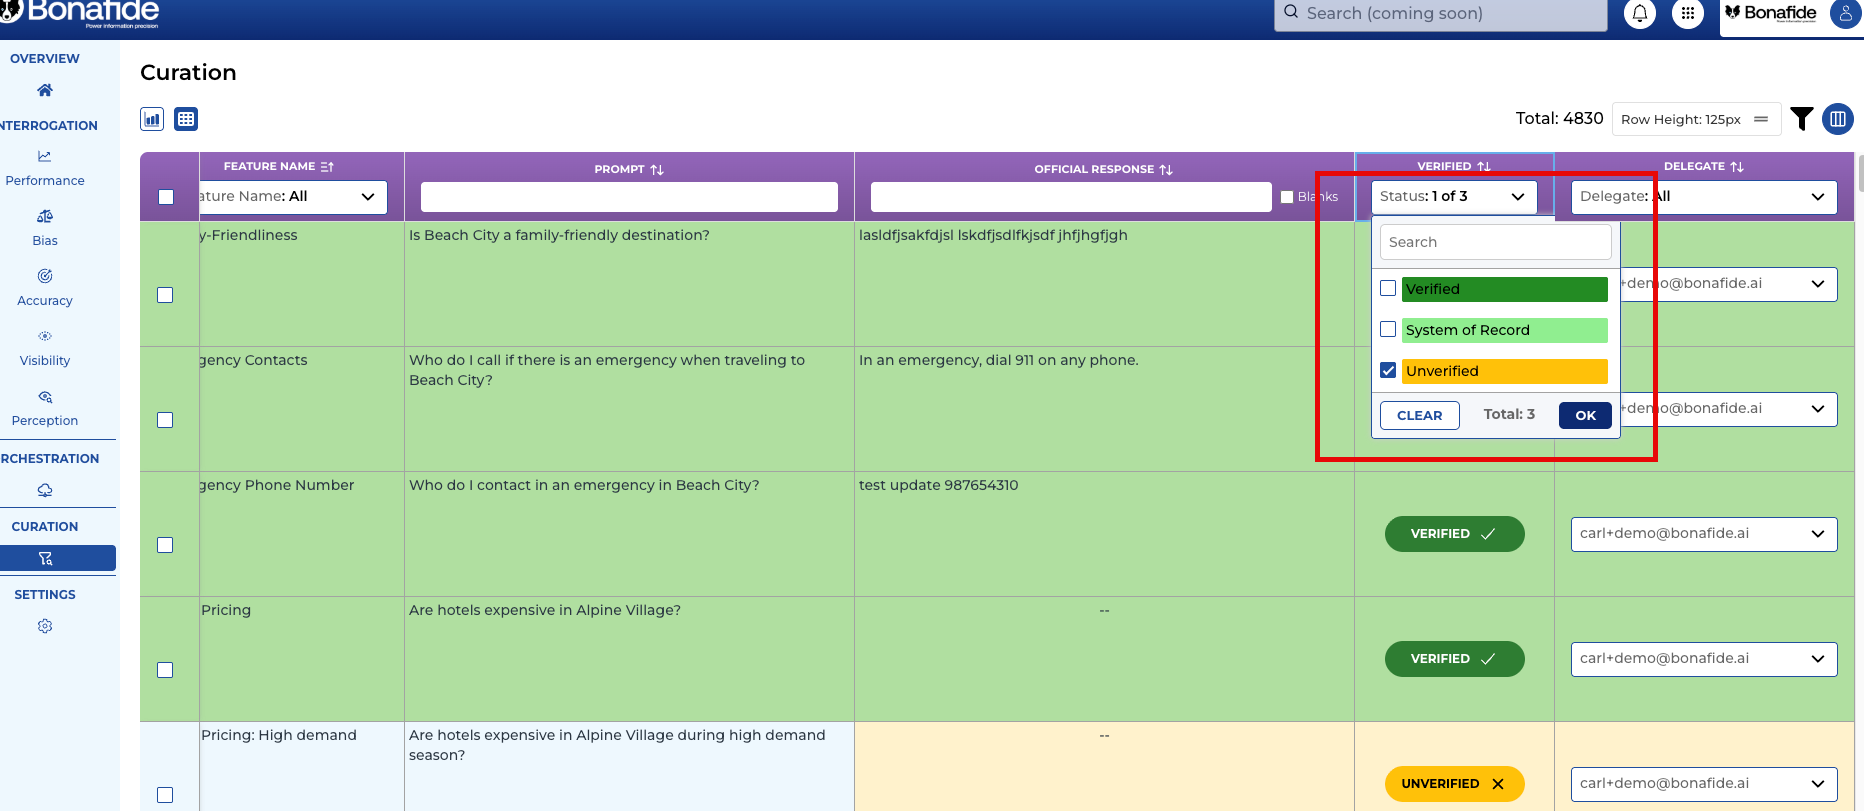Click the notifications bell icon
This screenshot has height=811, width=1864.
coord(1640,14)
